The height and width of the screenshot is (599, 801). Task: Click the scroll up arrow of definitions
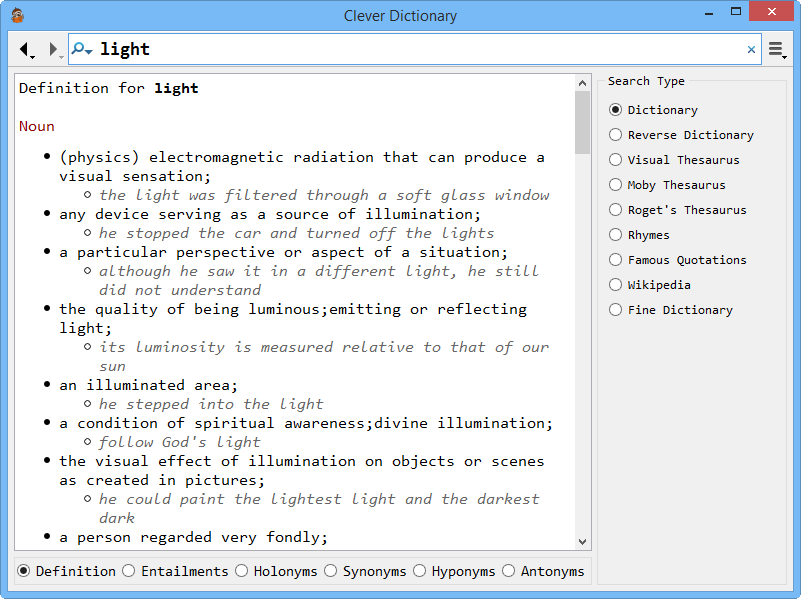click(x=582, y=83)
